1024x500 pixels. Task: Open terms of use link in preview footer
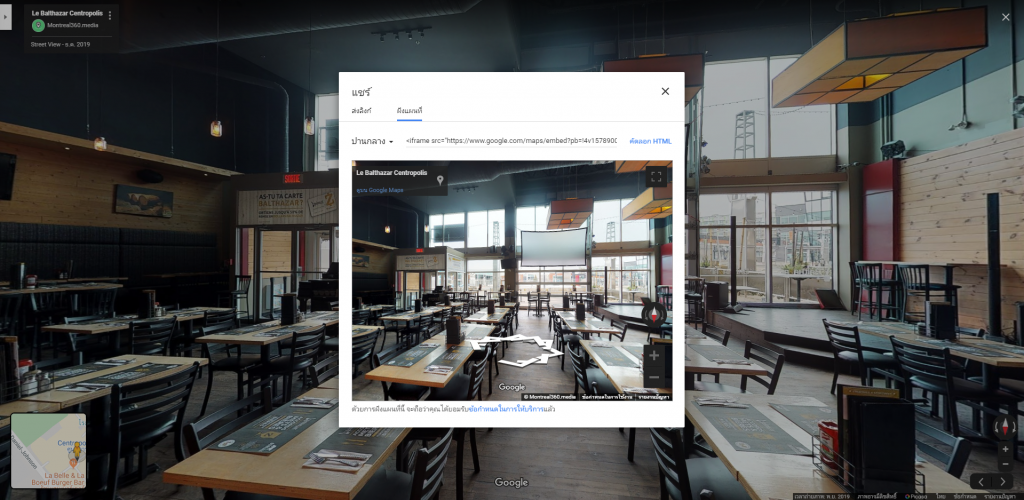(x=607, y=396)
